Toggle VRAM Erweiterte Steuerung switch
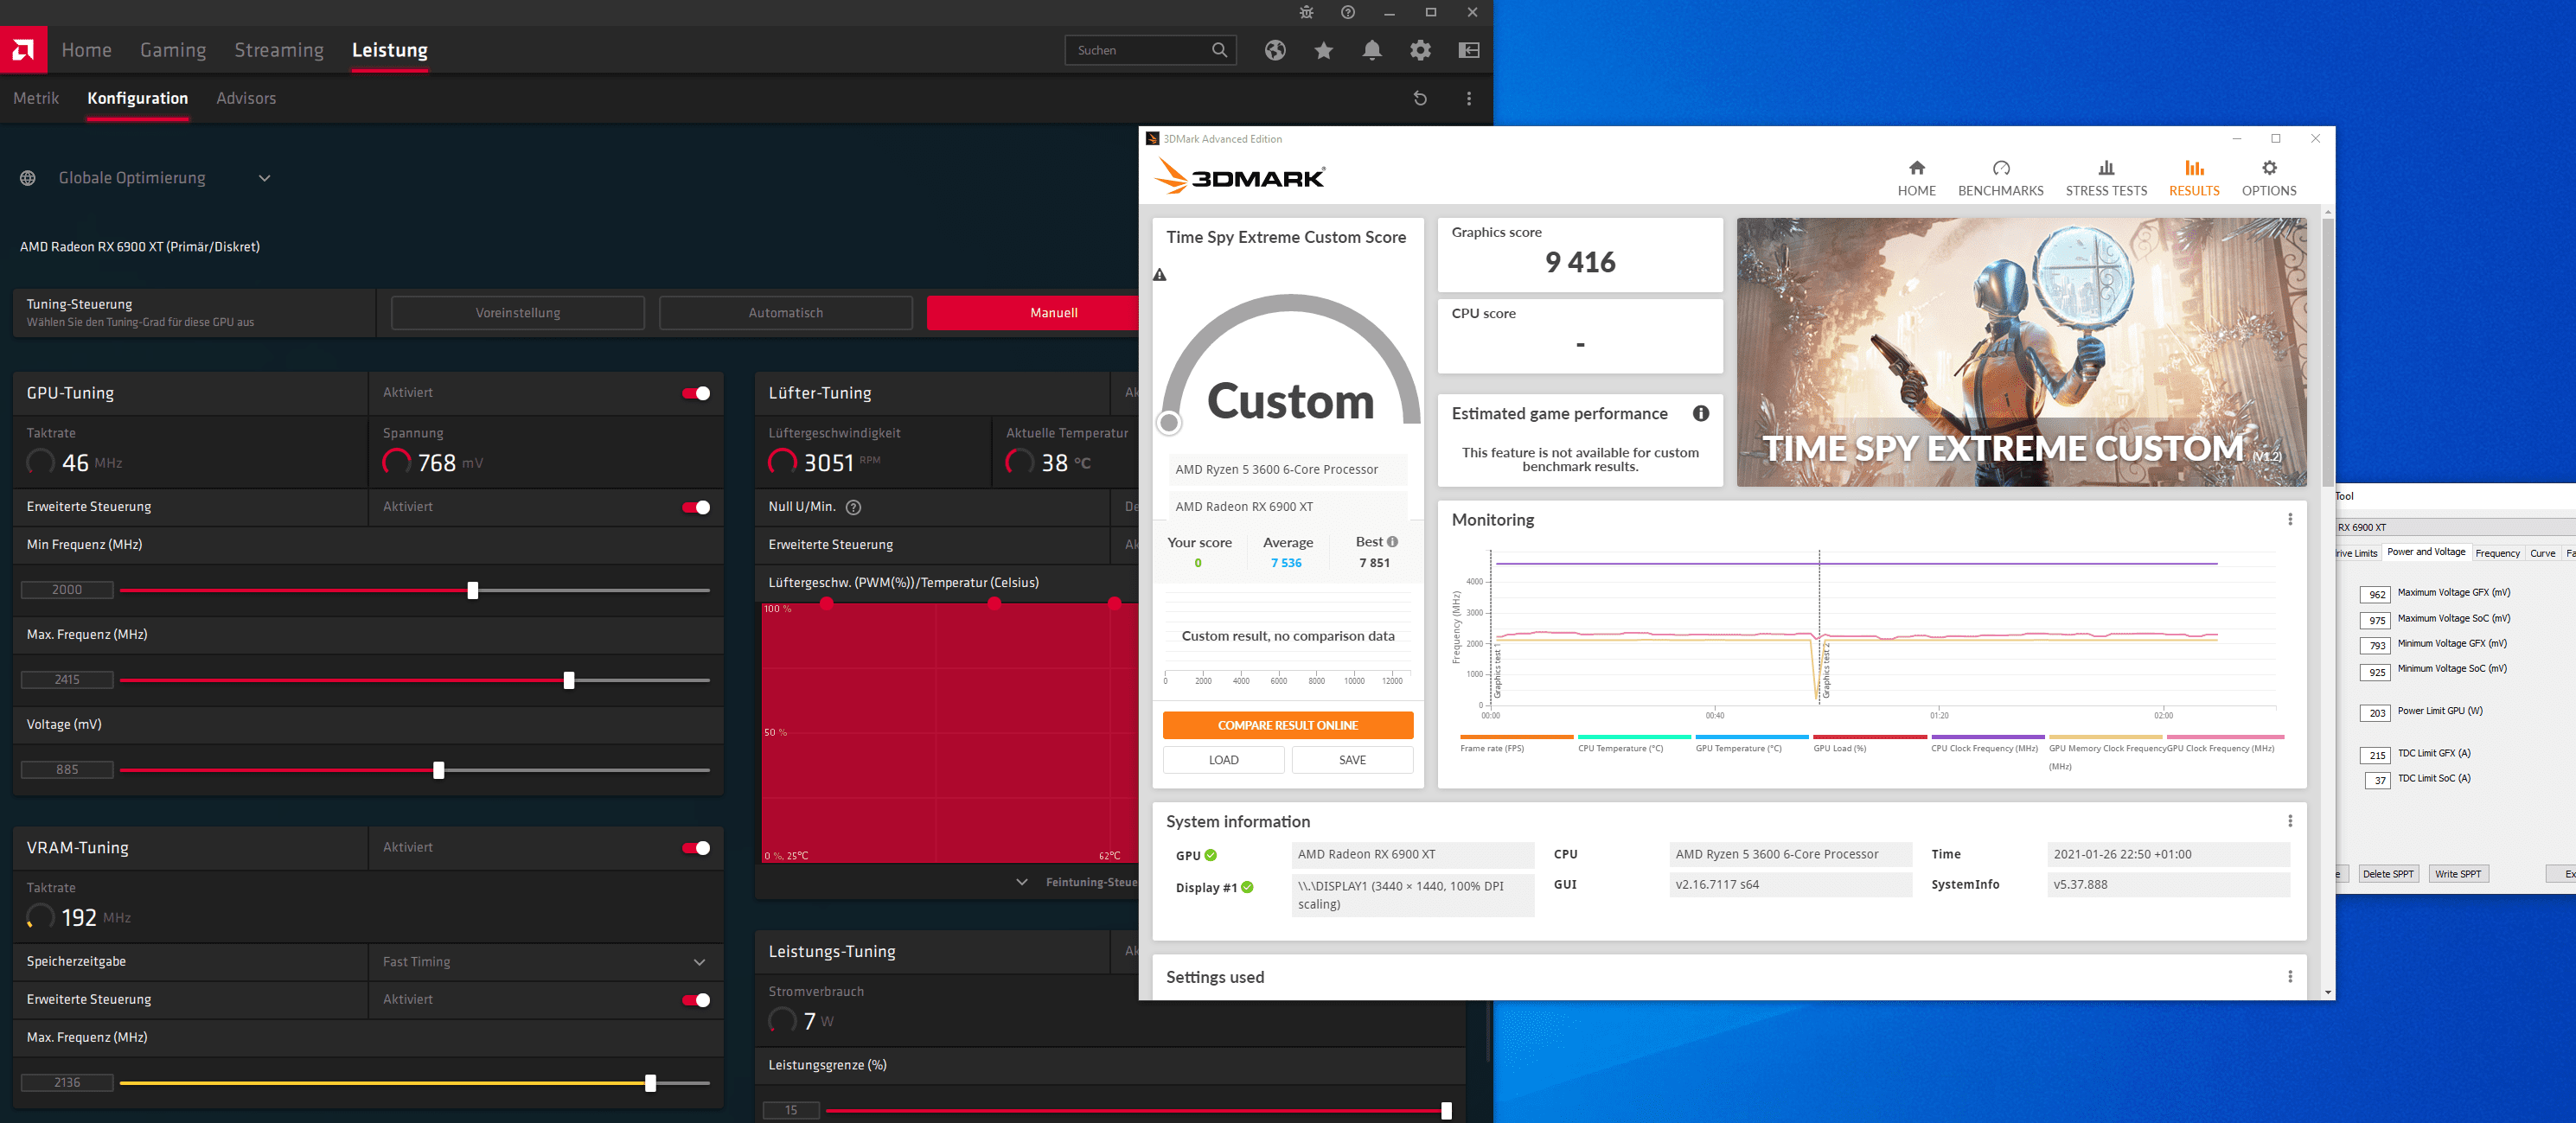This screenshot has height=1123, width=2576. 696,1000
